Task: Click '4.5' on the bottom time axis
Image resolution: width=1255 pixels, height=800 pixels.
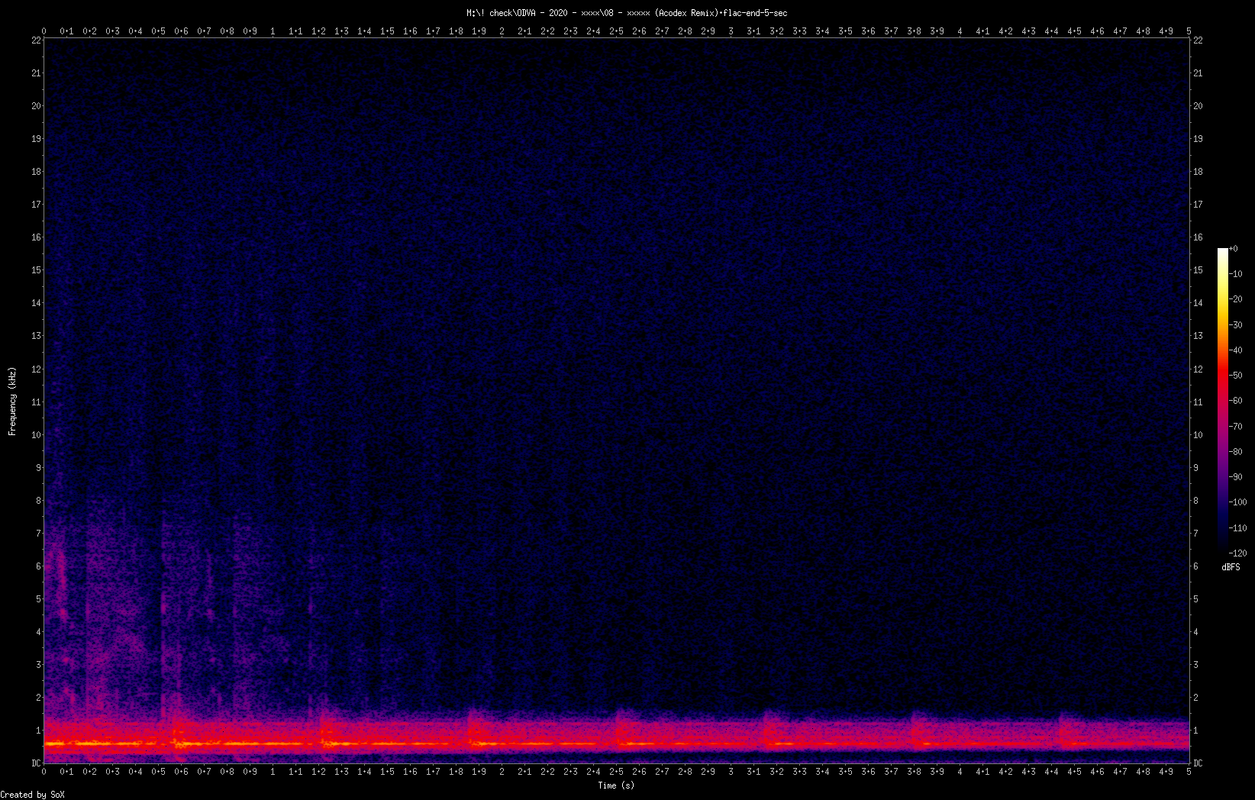Action: pyautogui.click(x=1075, y=773)
